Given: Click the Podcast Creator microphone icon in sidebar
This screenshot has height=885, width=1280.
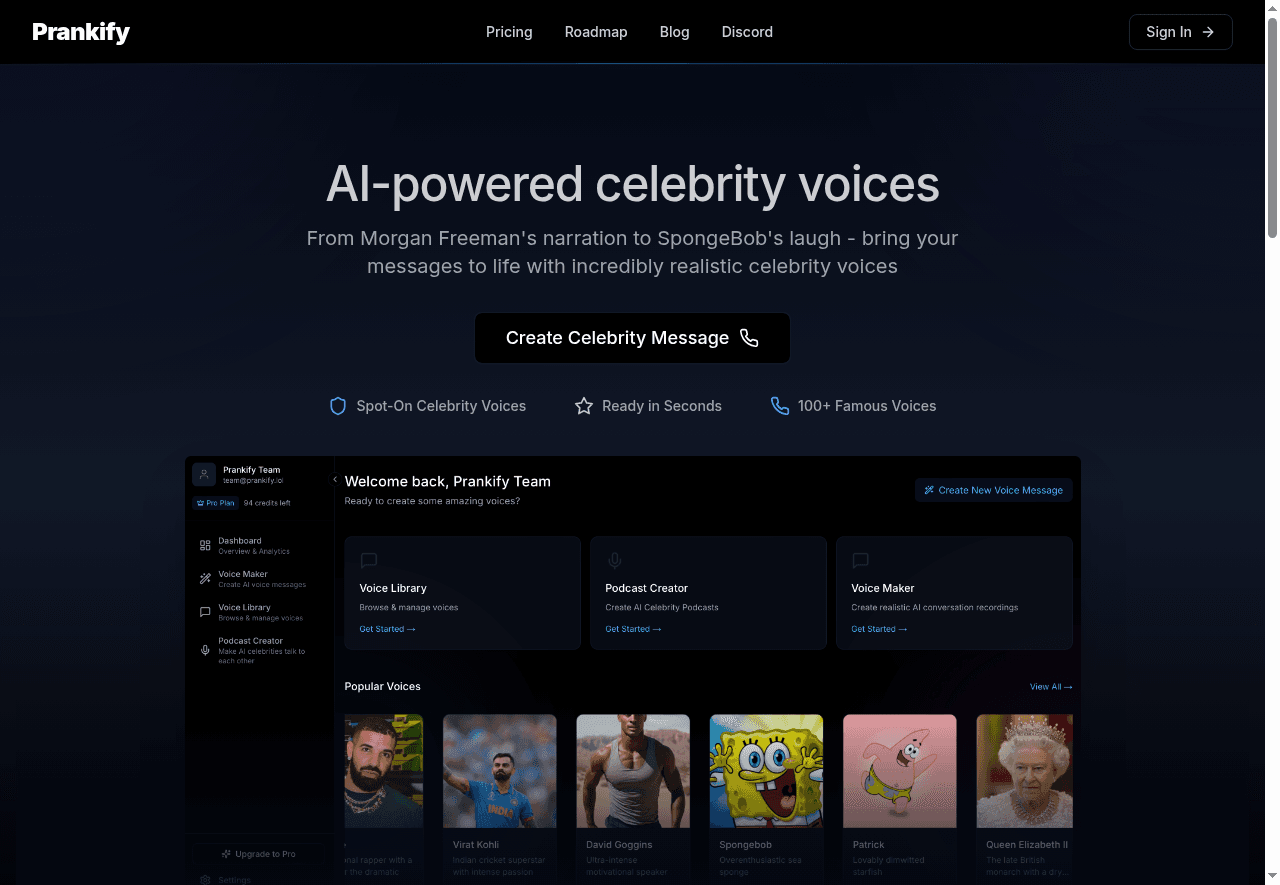Looking at the screenshot, I should pyautogui.click(x=205, y=650).
